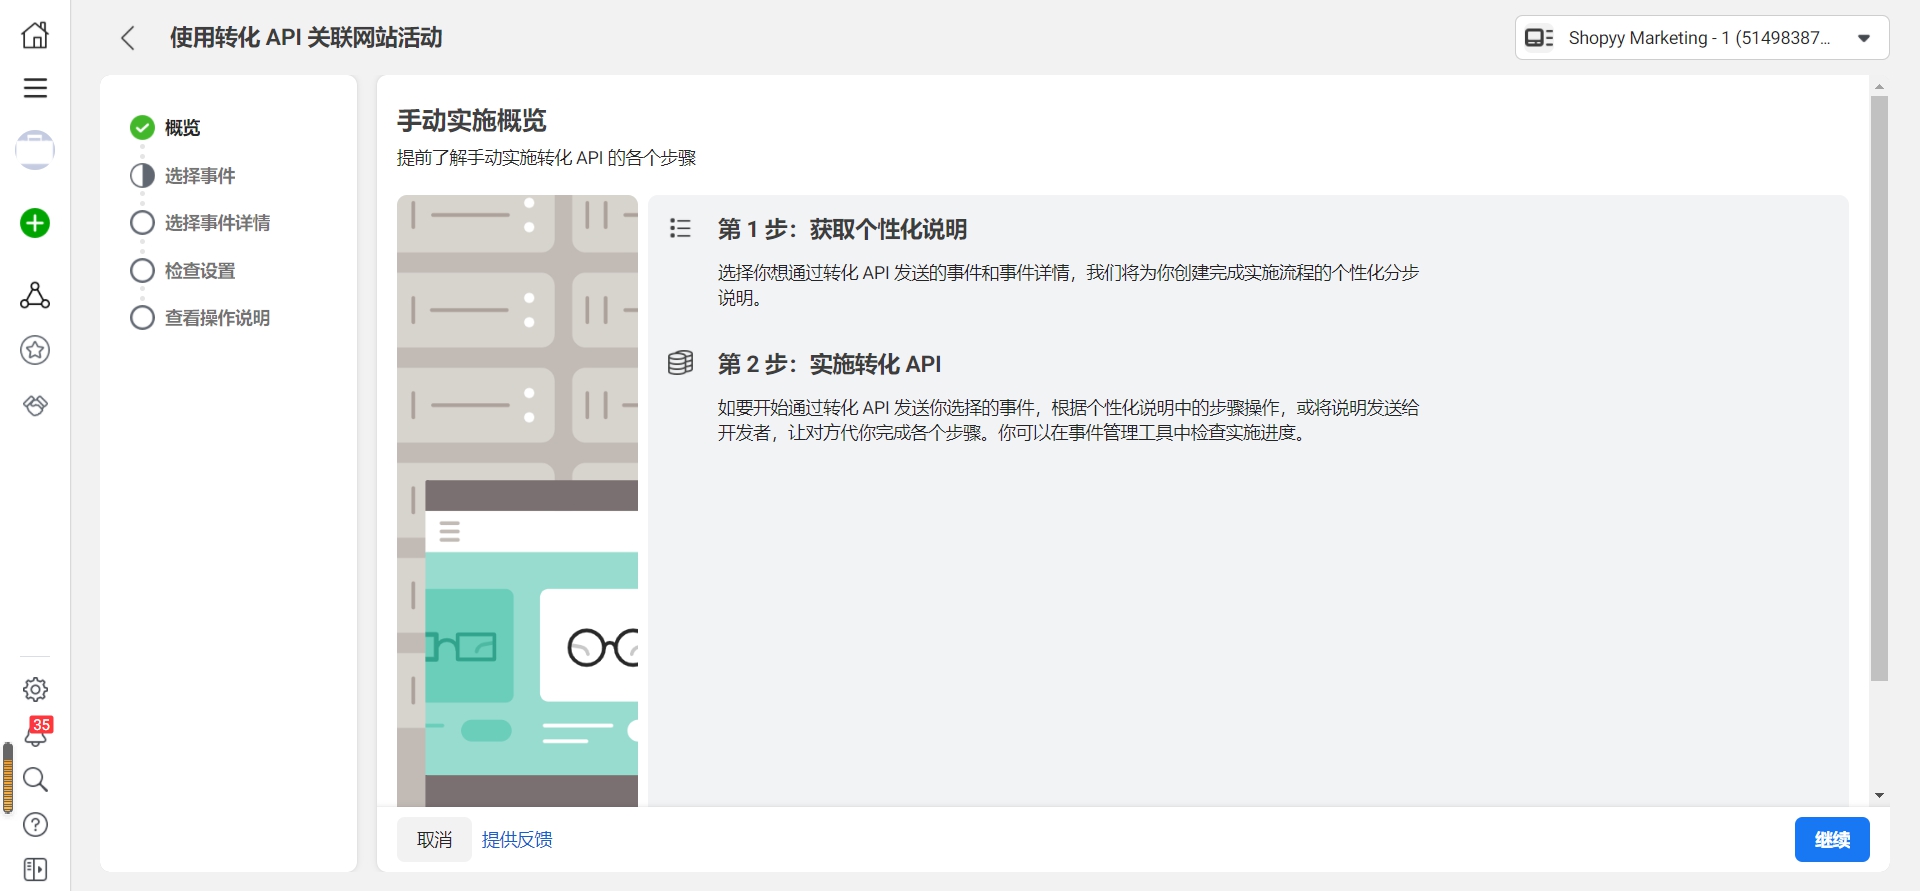This screenshot has width=1920, height=891.
Task: Open notifications bell with 35 badge
Action: pos(36,734)
